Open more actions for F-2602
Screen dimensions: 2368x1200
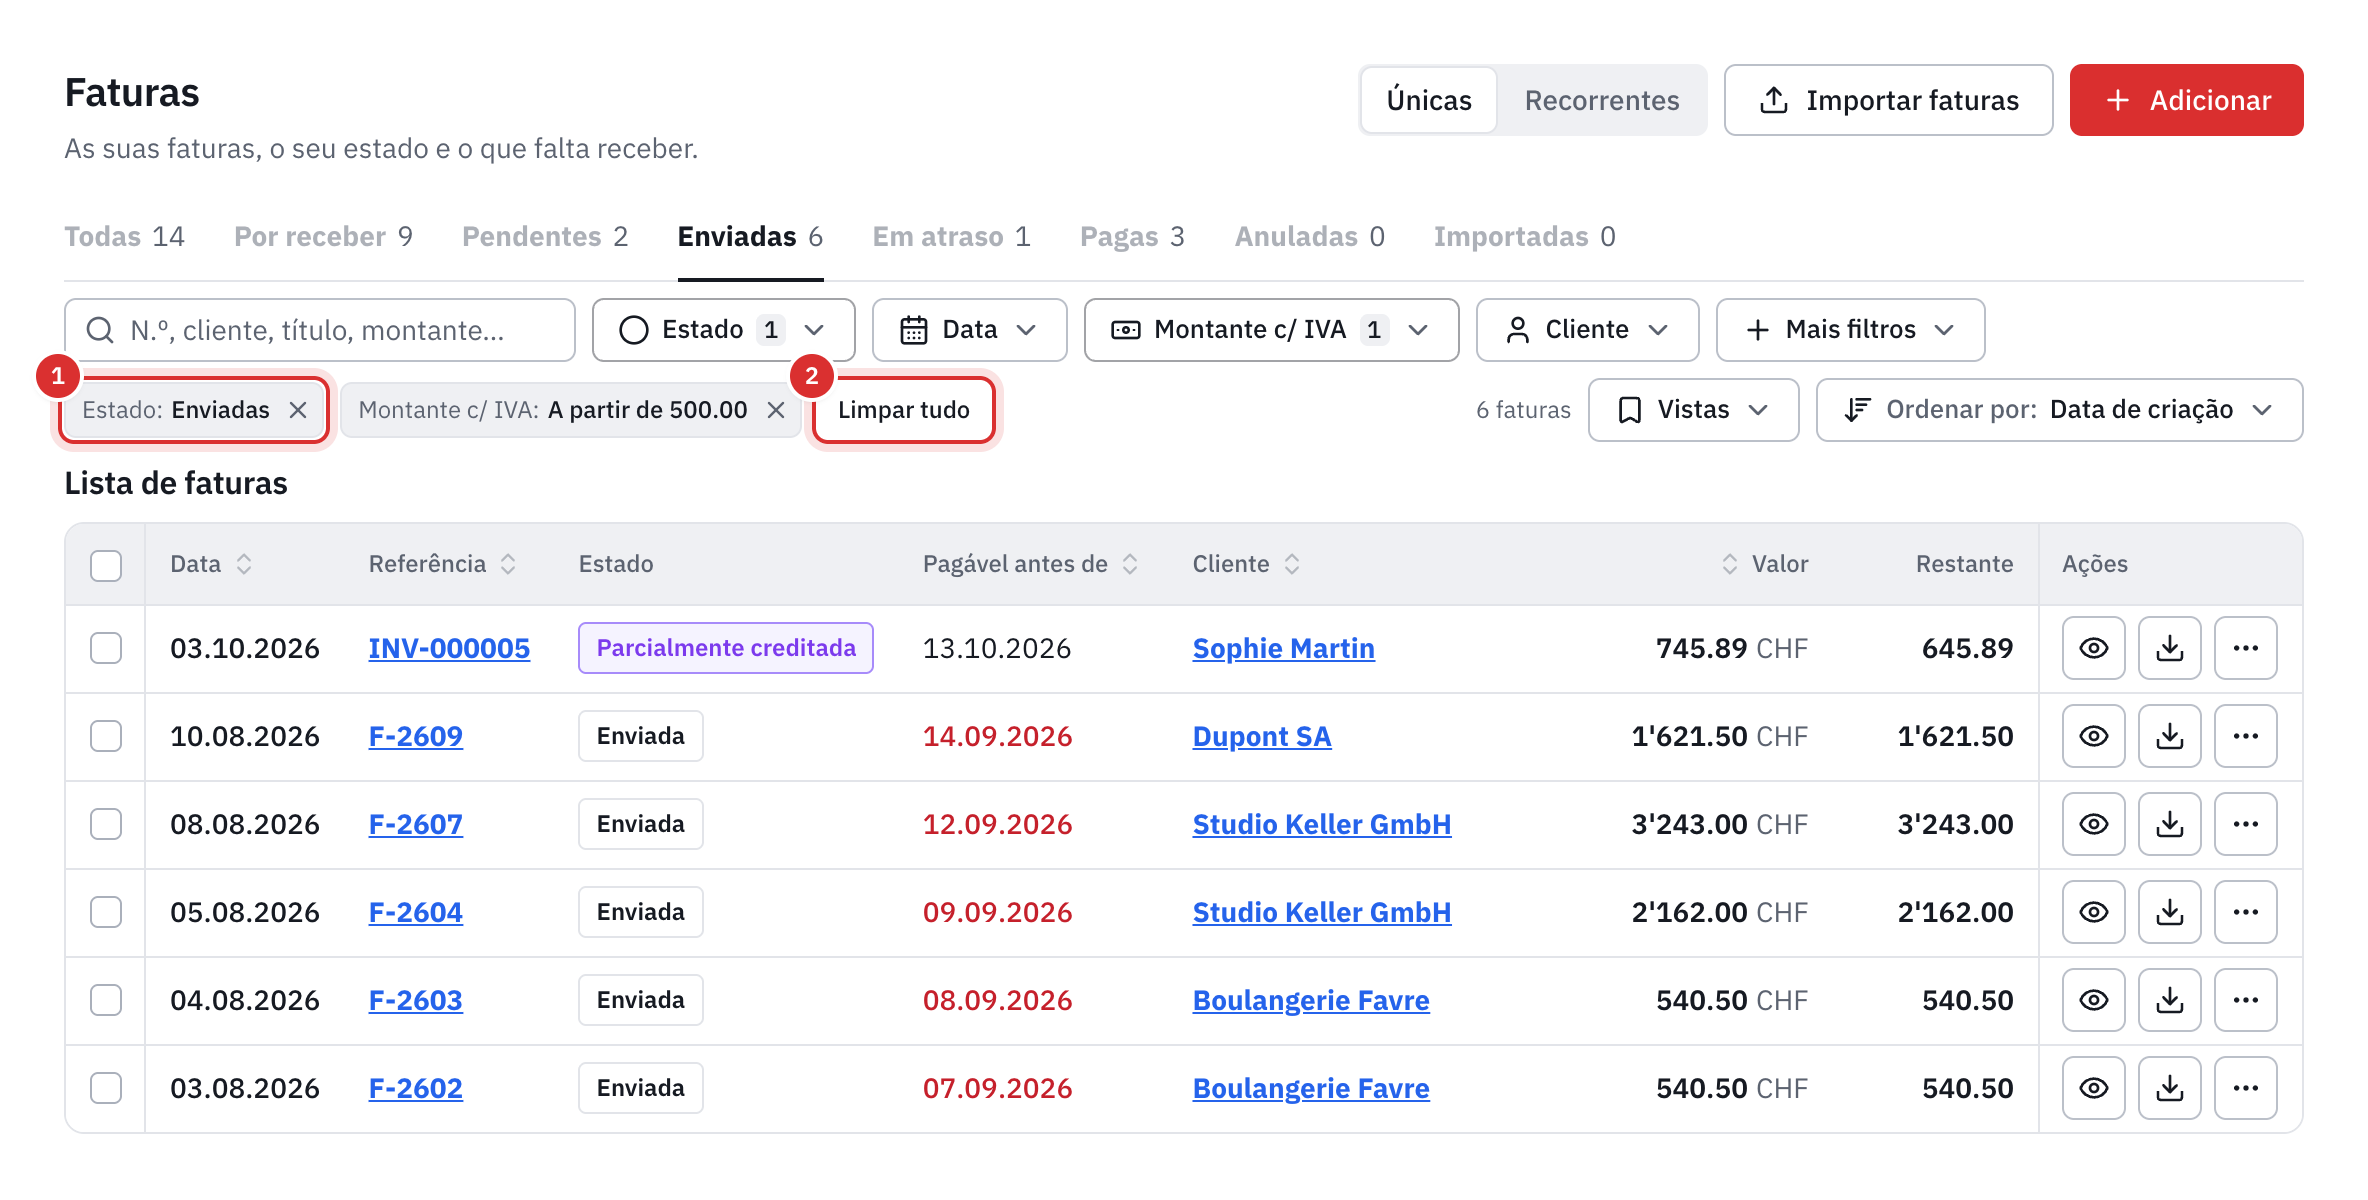2245,1088
